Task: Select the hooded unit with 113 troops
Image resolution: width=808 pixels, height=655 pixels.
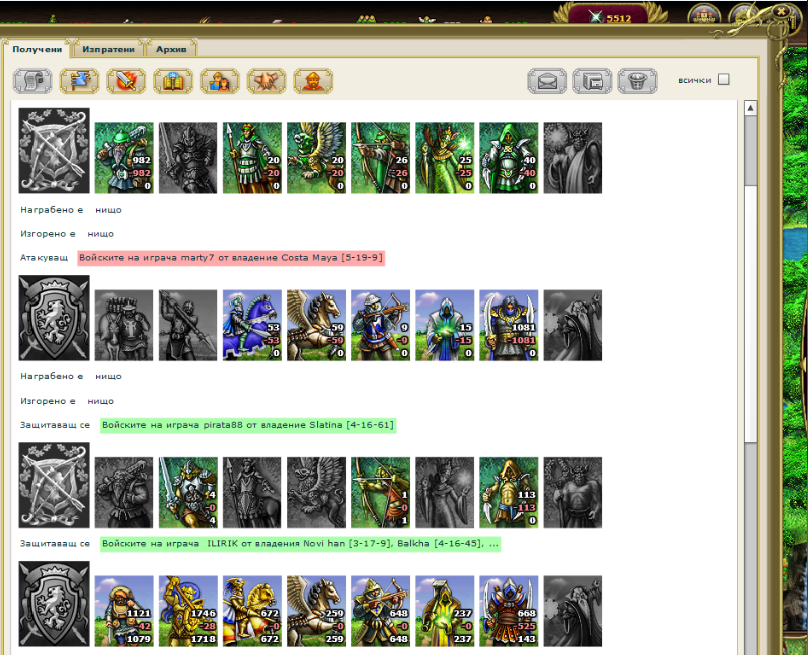Action: [509, 492]
